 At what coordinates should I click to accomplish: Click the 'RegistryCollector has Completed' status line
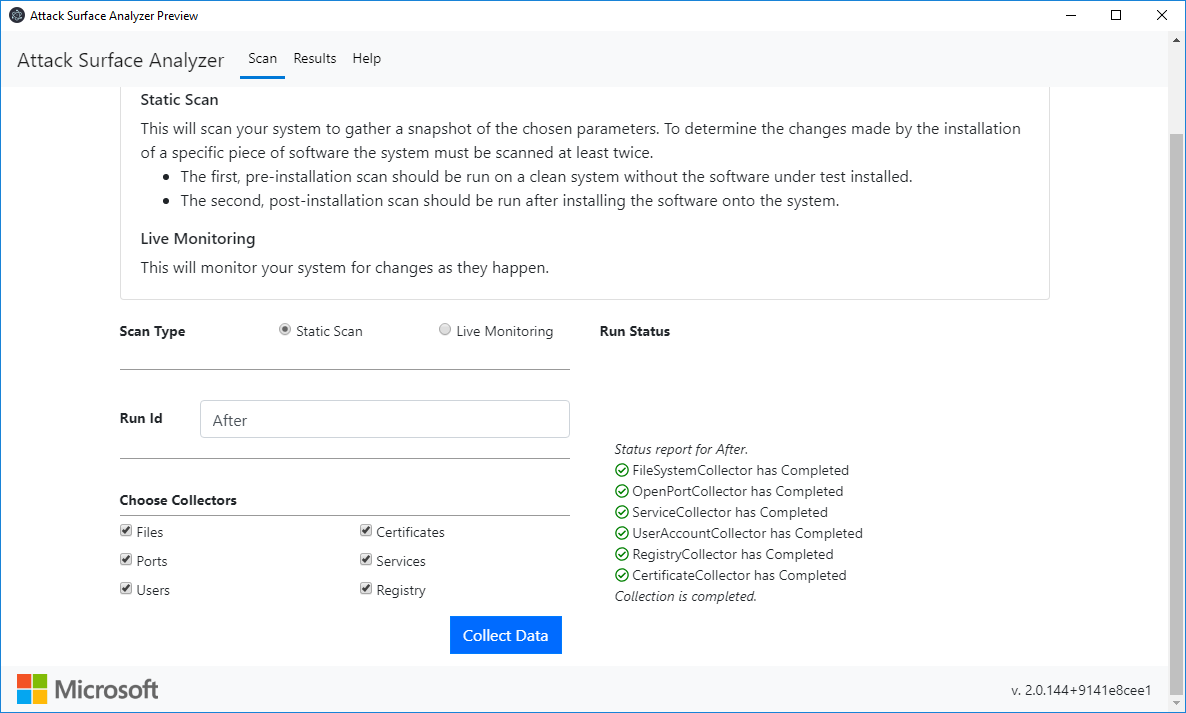[x=733, y=554]
